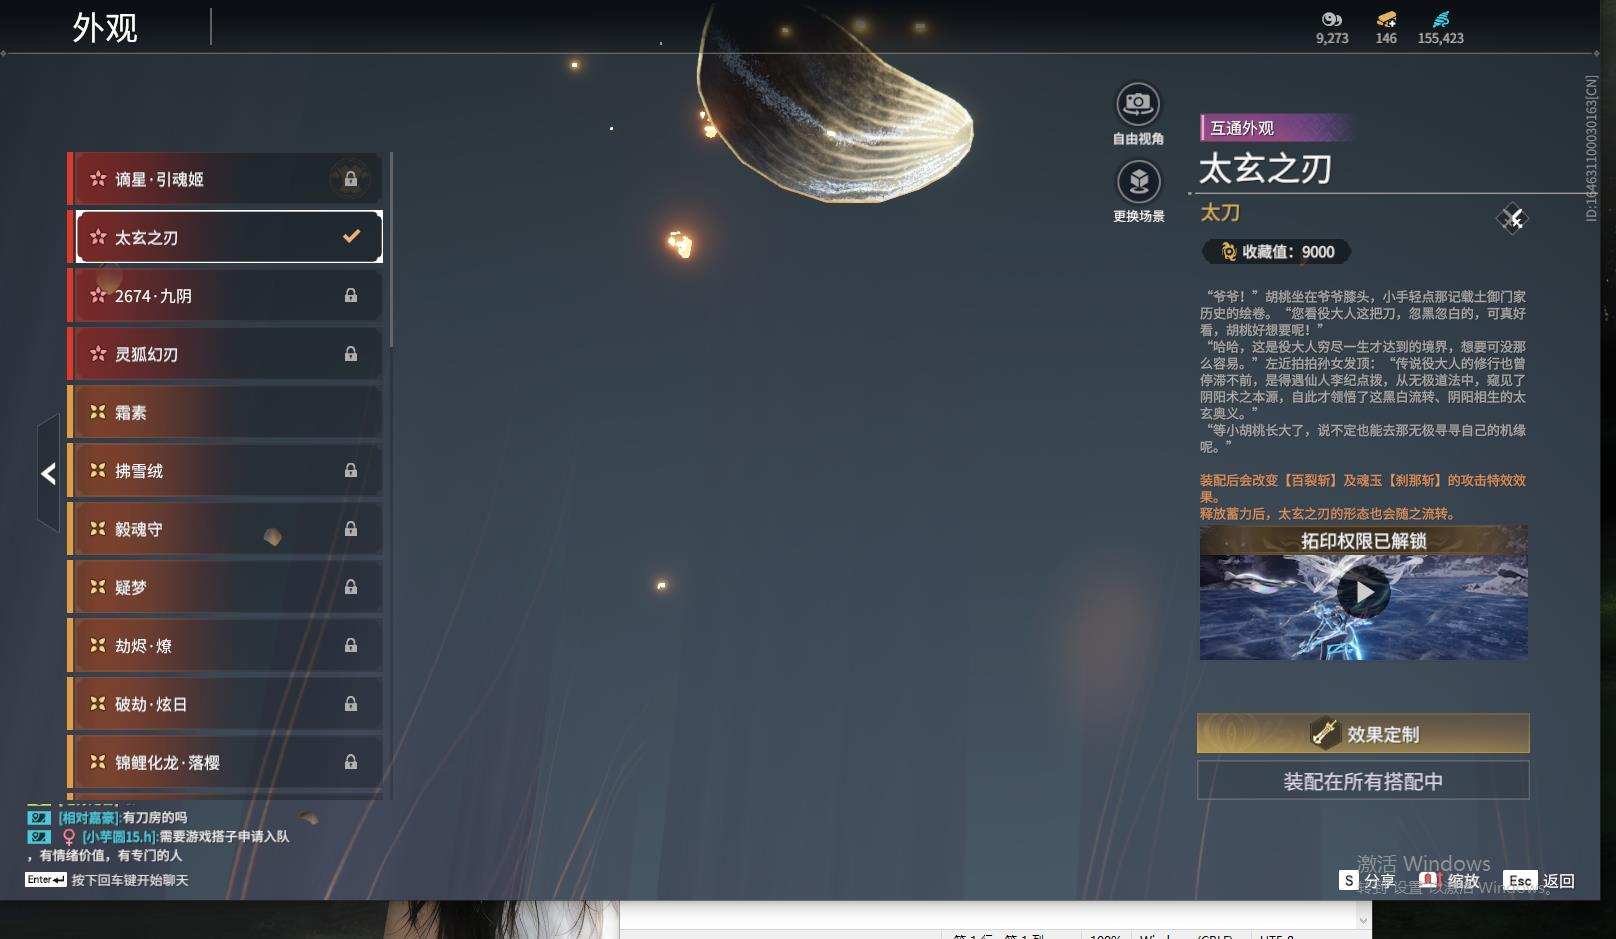
Task: Click the 太刀 weapon type label
Action: [x=1220, y=213]
